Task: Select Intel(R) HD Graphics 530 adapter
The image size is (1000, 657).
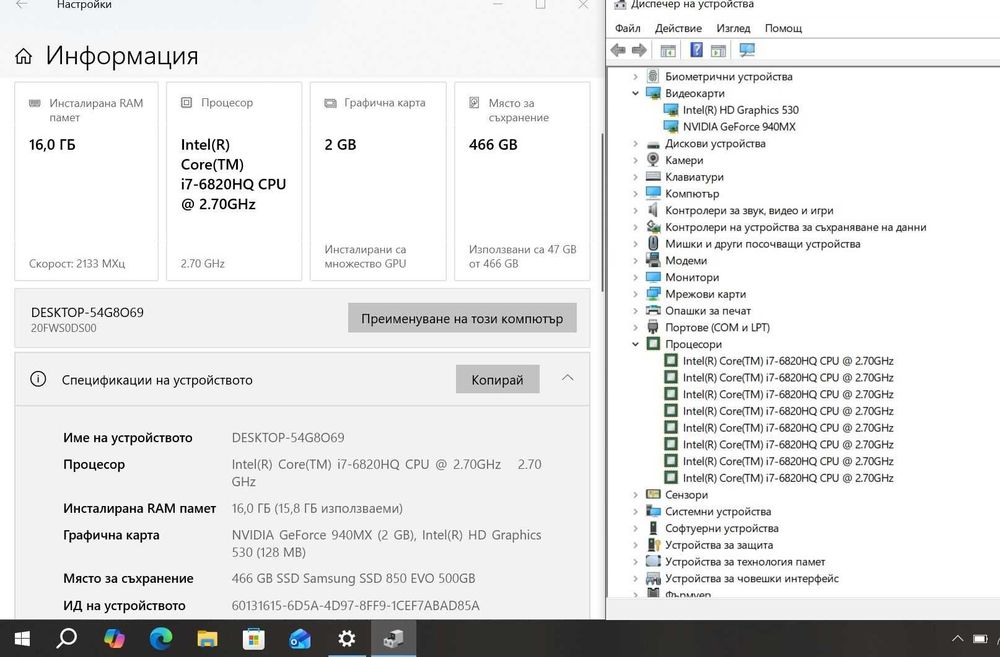Action: pos(740,110)
